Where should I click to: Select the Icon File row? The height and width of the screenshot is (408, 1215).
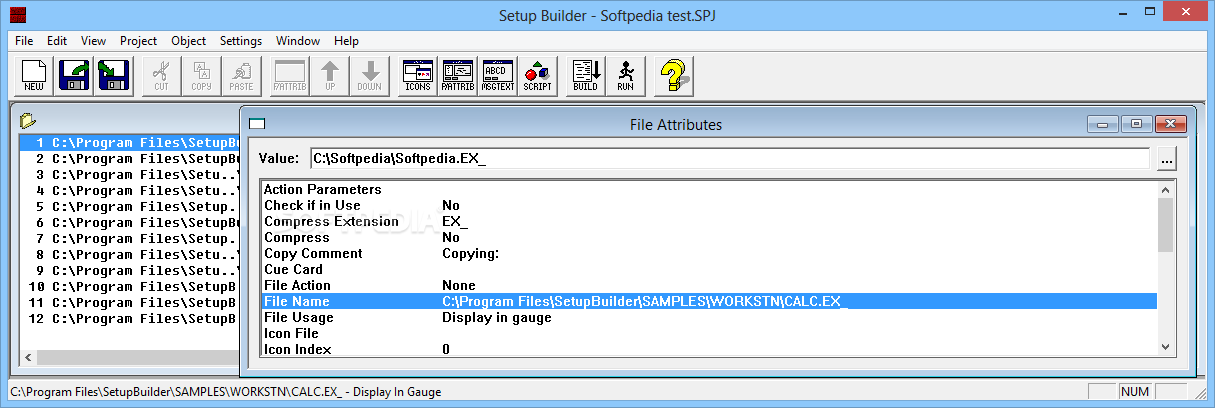tap(708, 333)
